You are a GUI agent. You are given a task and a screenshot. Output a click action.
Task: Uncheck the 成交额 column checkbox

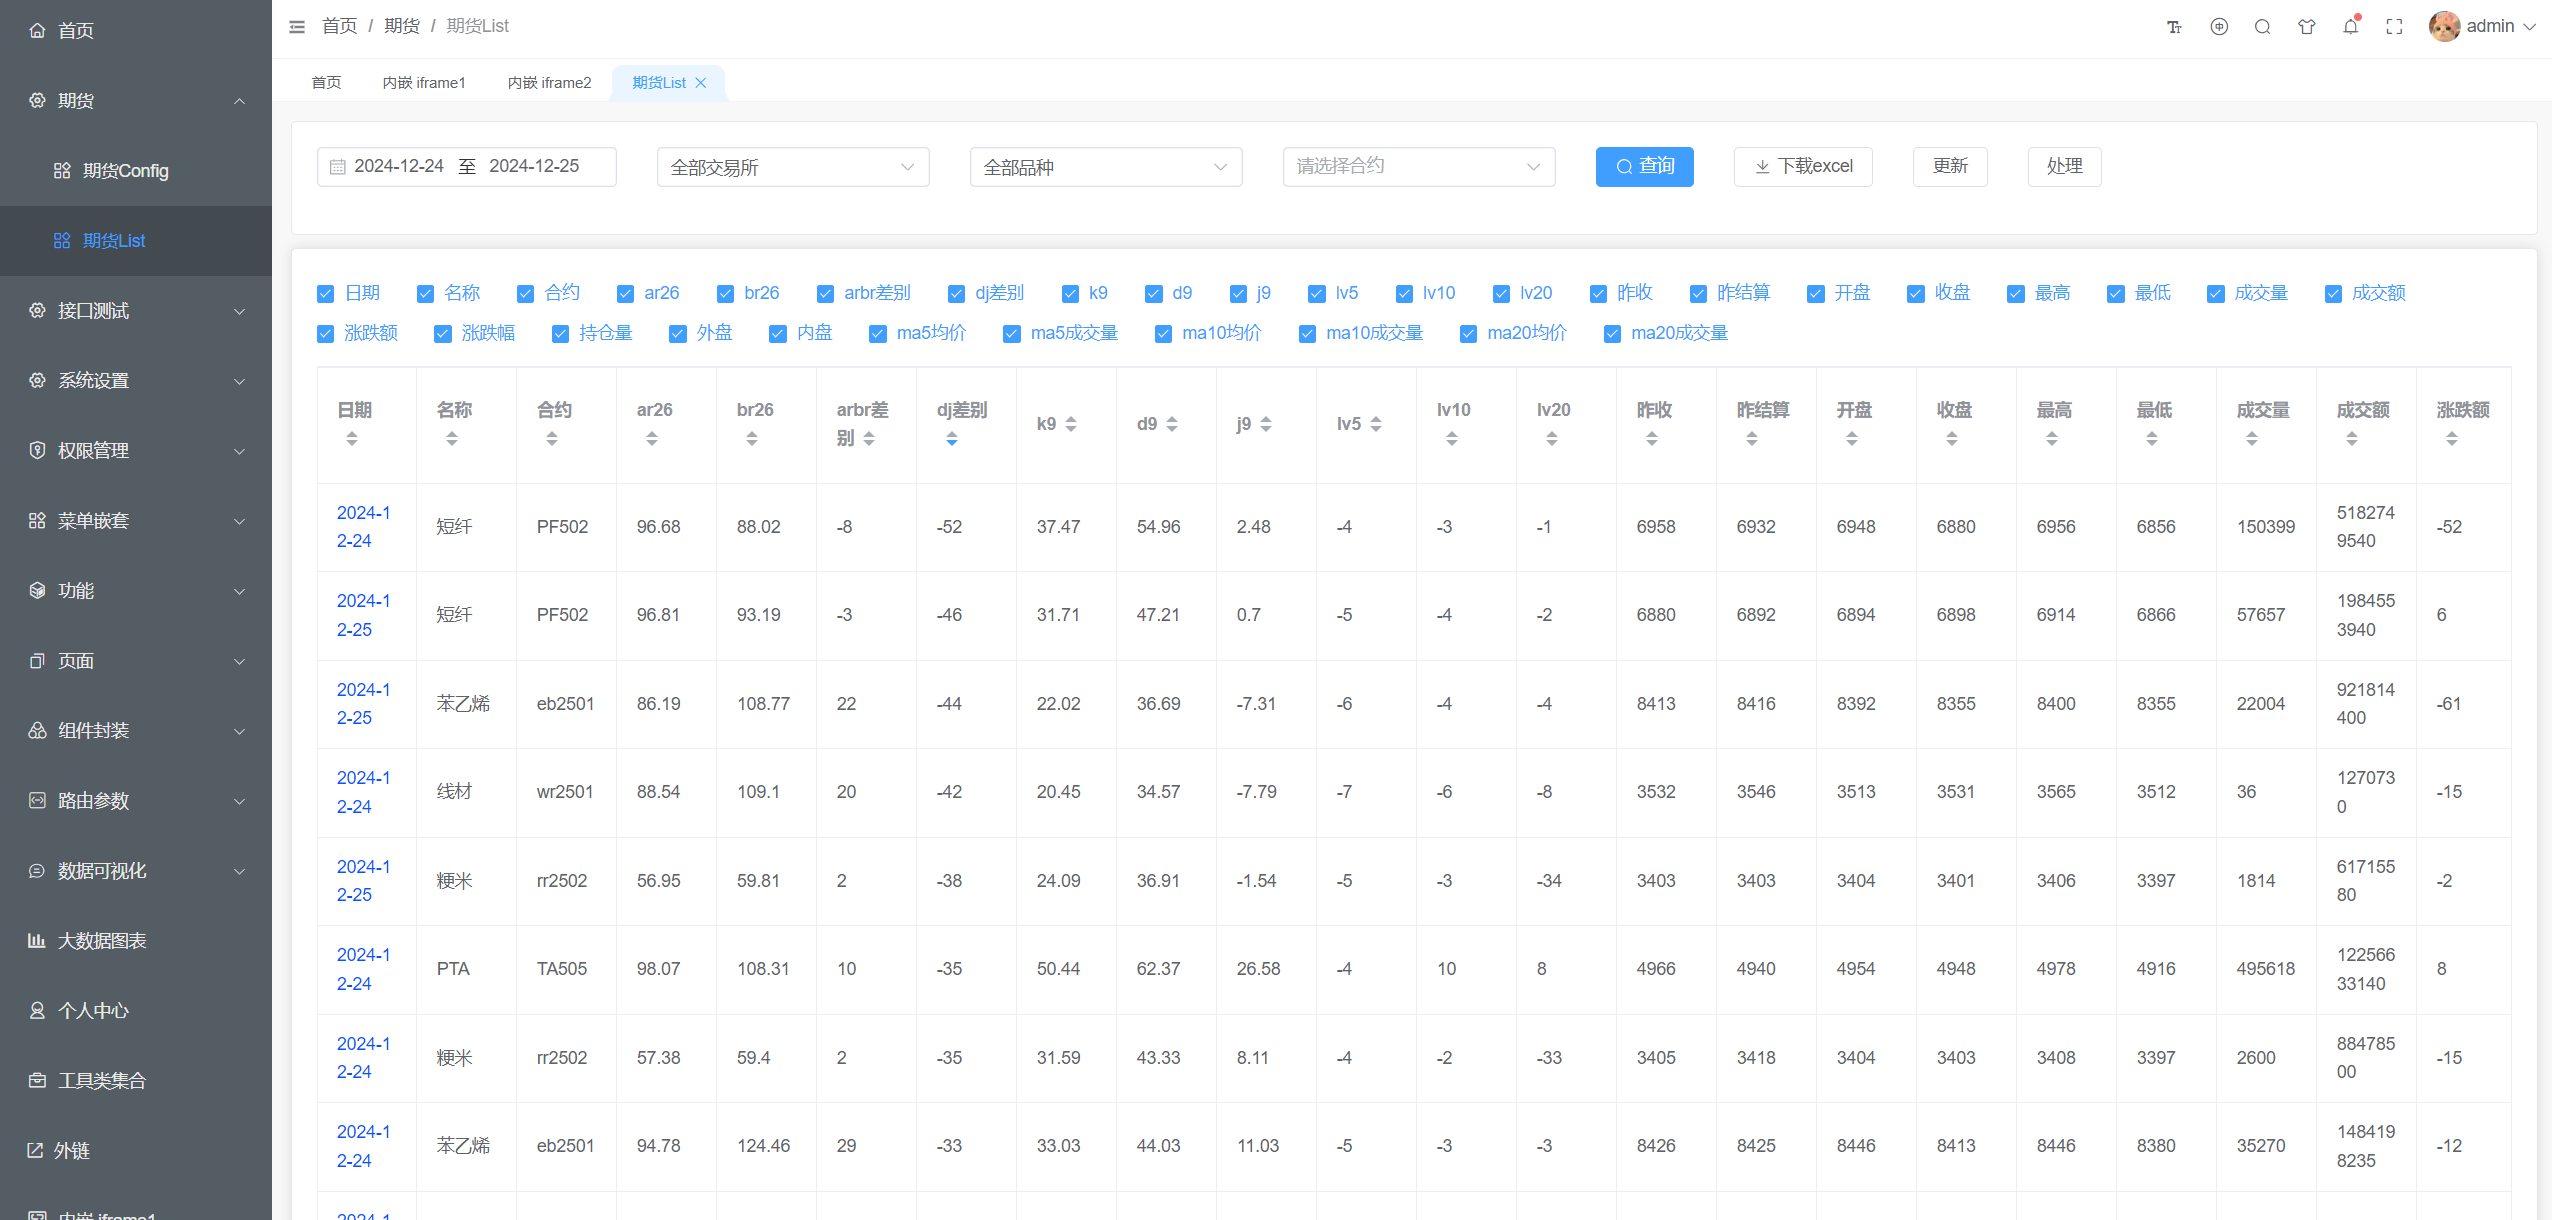pyautogui.click(x=2333, y=294)
